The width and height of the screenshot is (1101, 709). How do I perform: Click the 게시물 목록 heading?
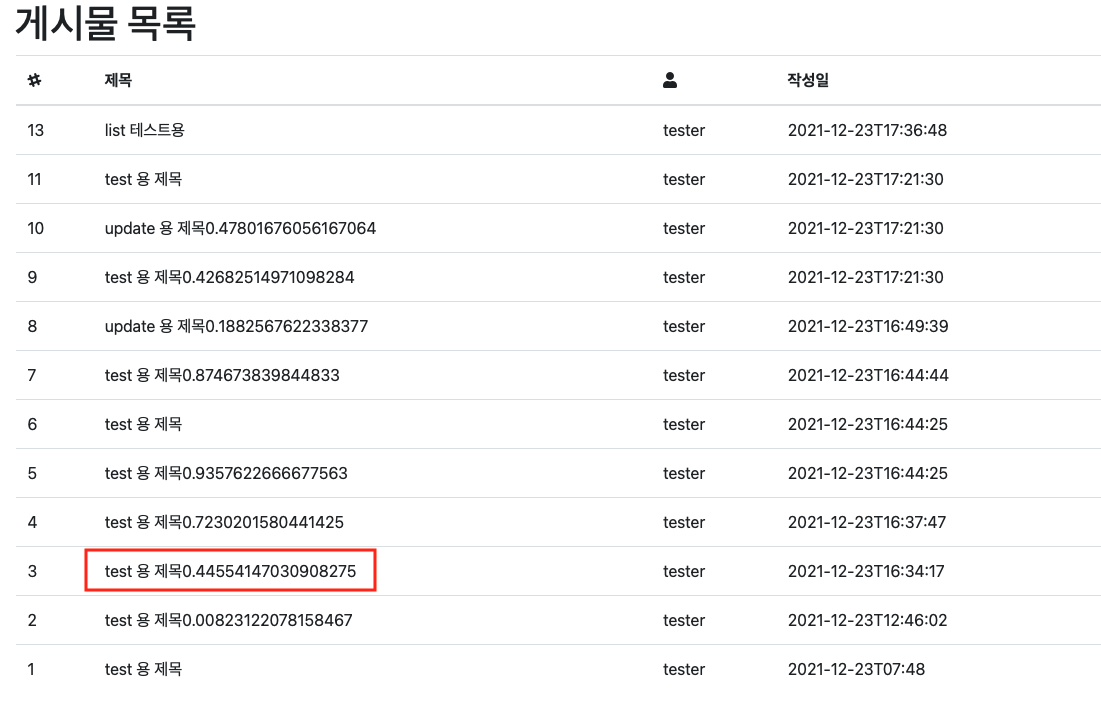click(105, 22)
